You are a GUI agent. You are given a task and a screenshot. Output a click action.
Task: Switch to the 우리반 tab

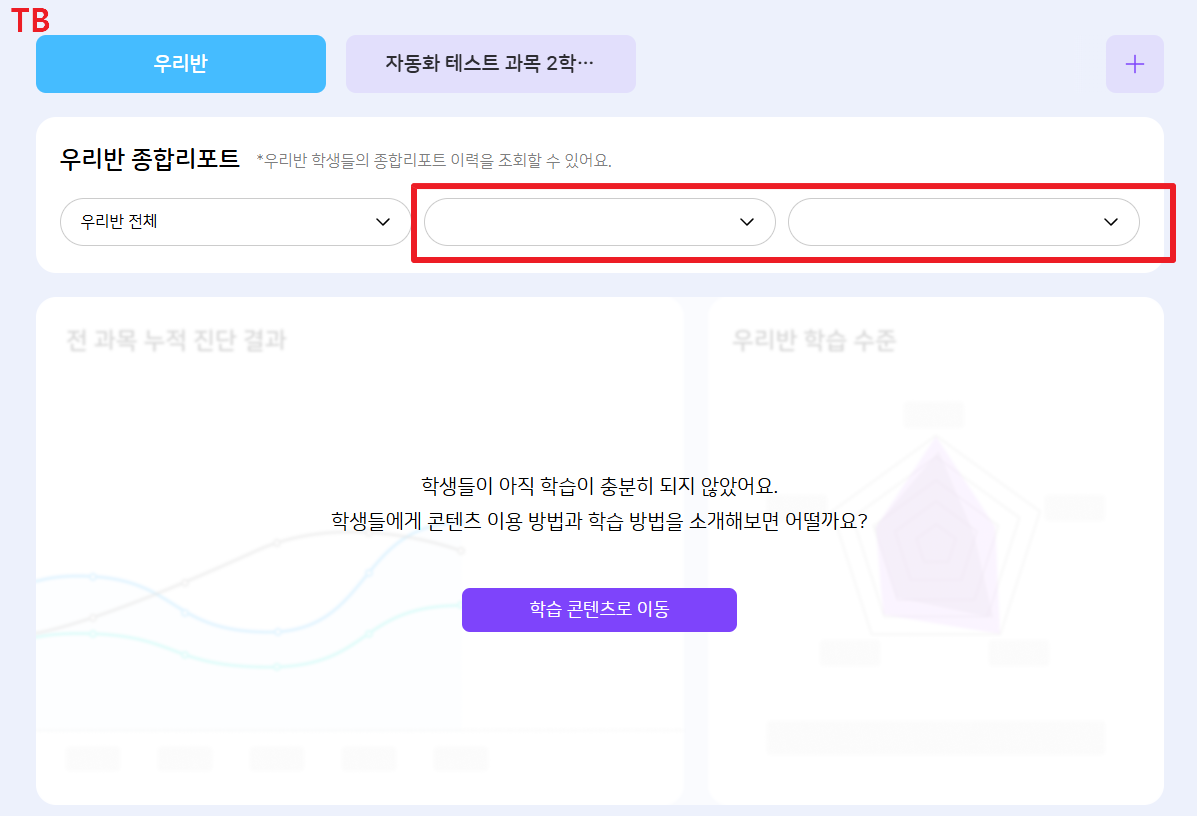(181, 64)
